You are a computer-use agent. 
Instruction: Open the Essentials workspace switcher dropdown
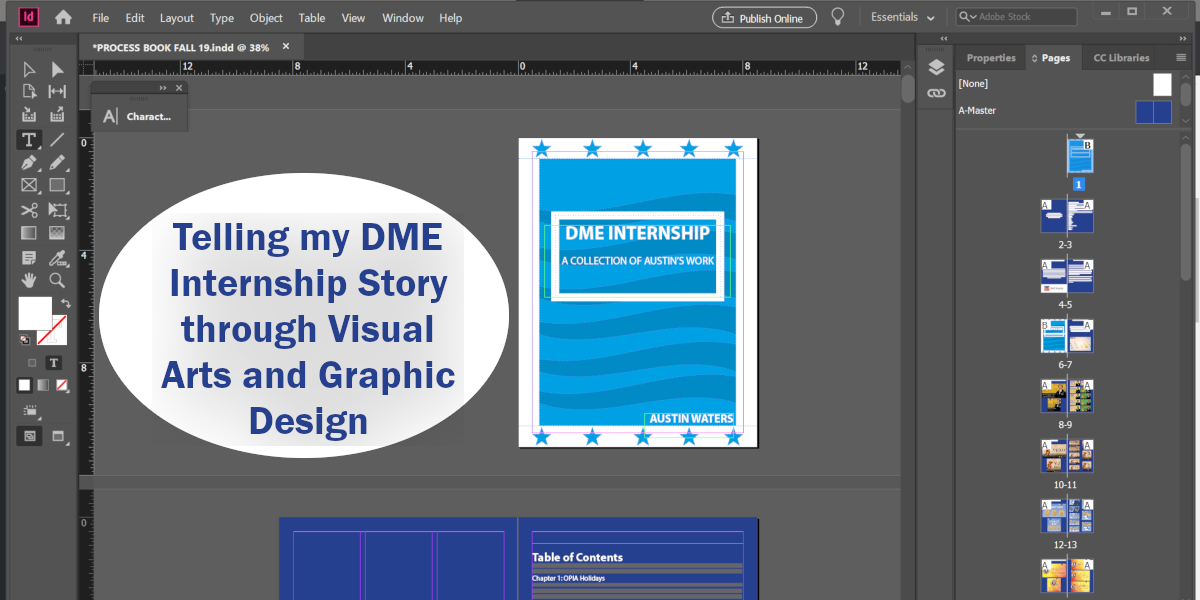pos(900,16)
